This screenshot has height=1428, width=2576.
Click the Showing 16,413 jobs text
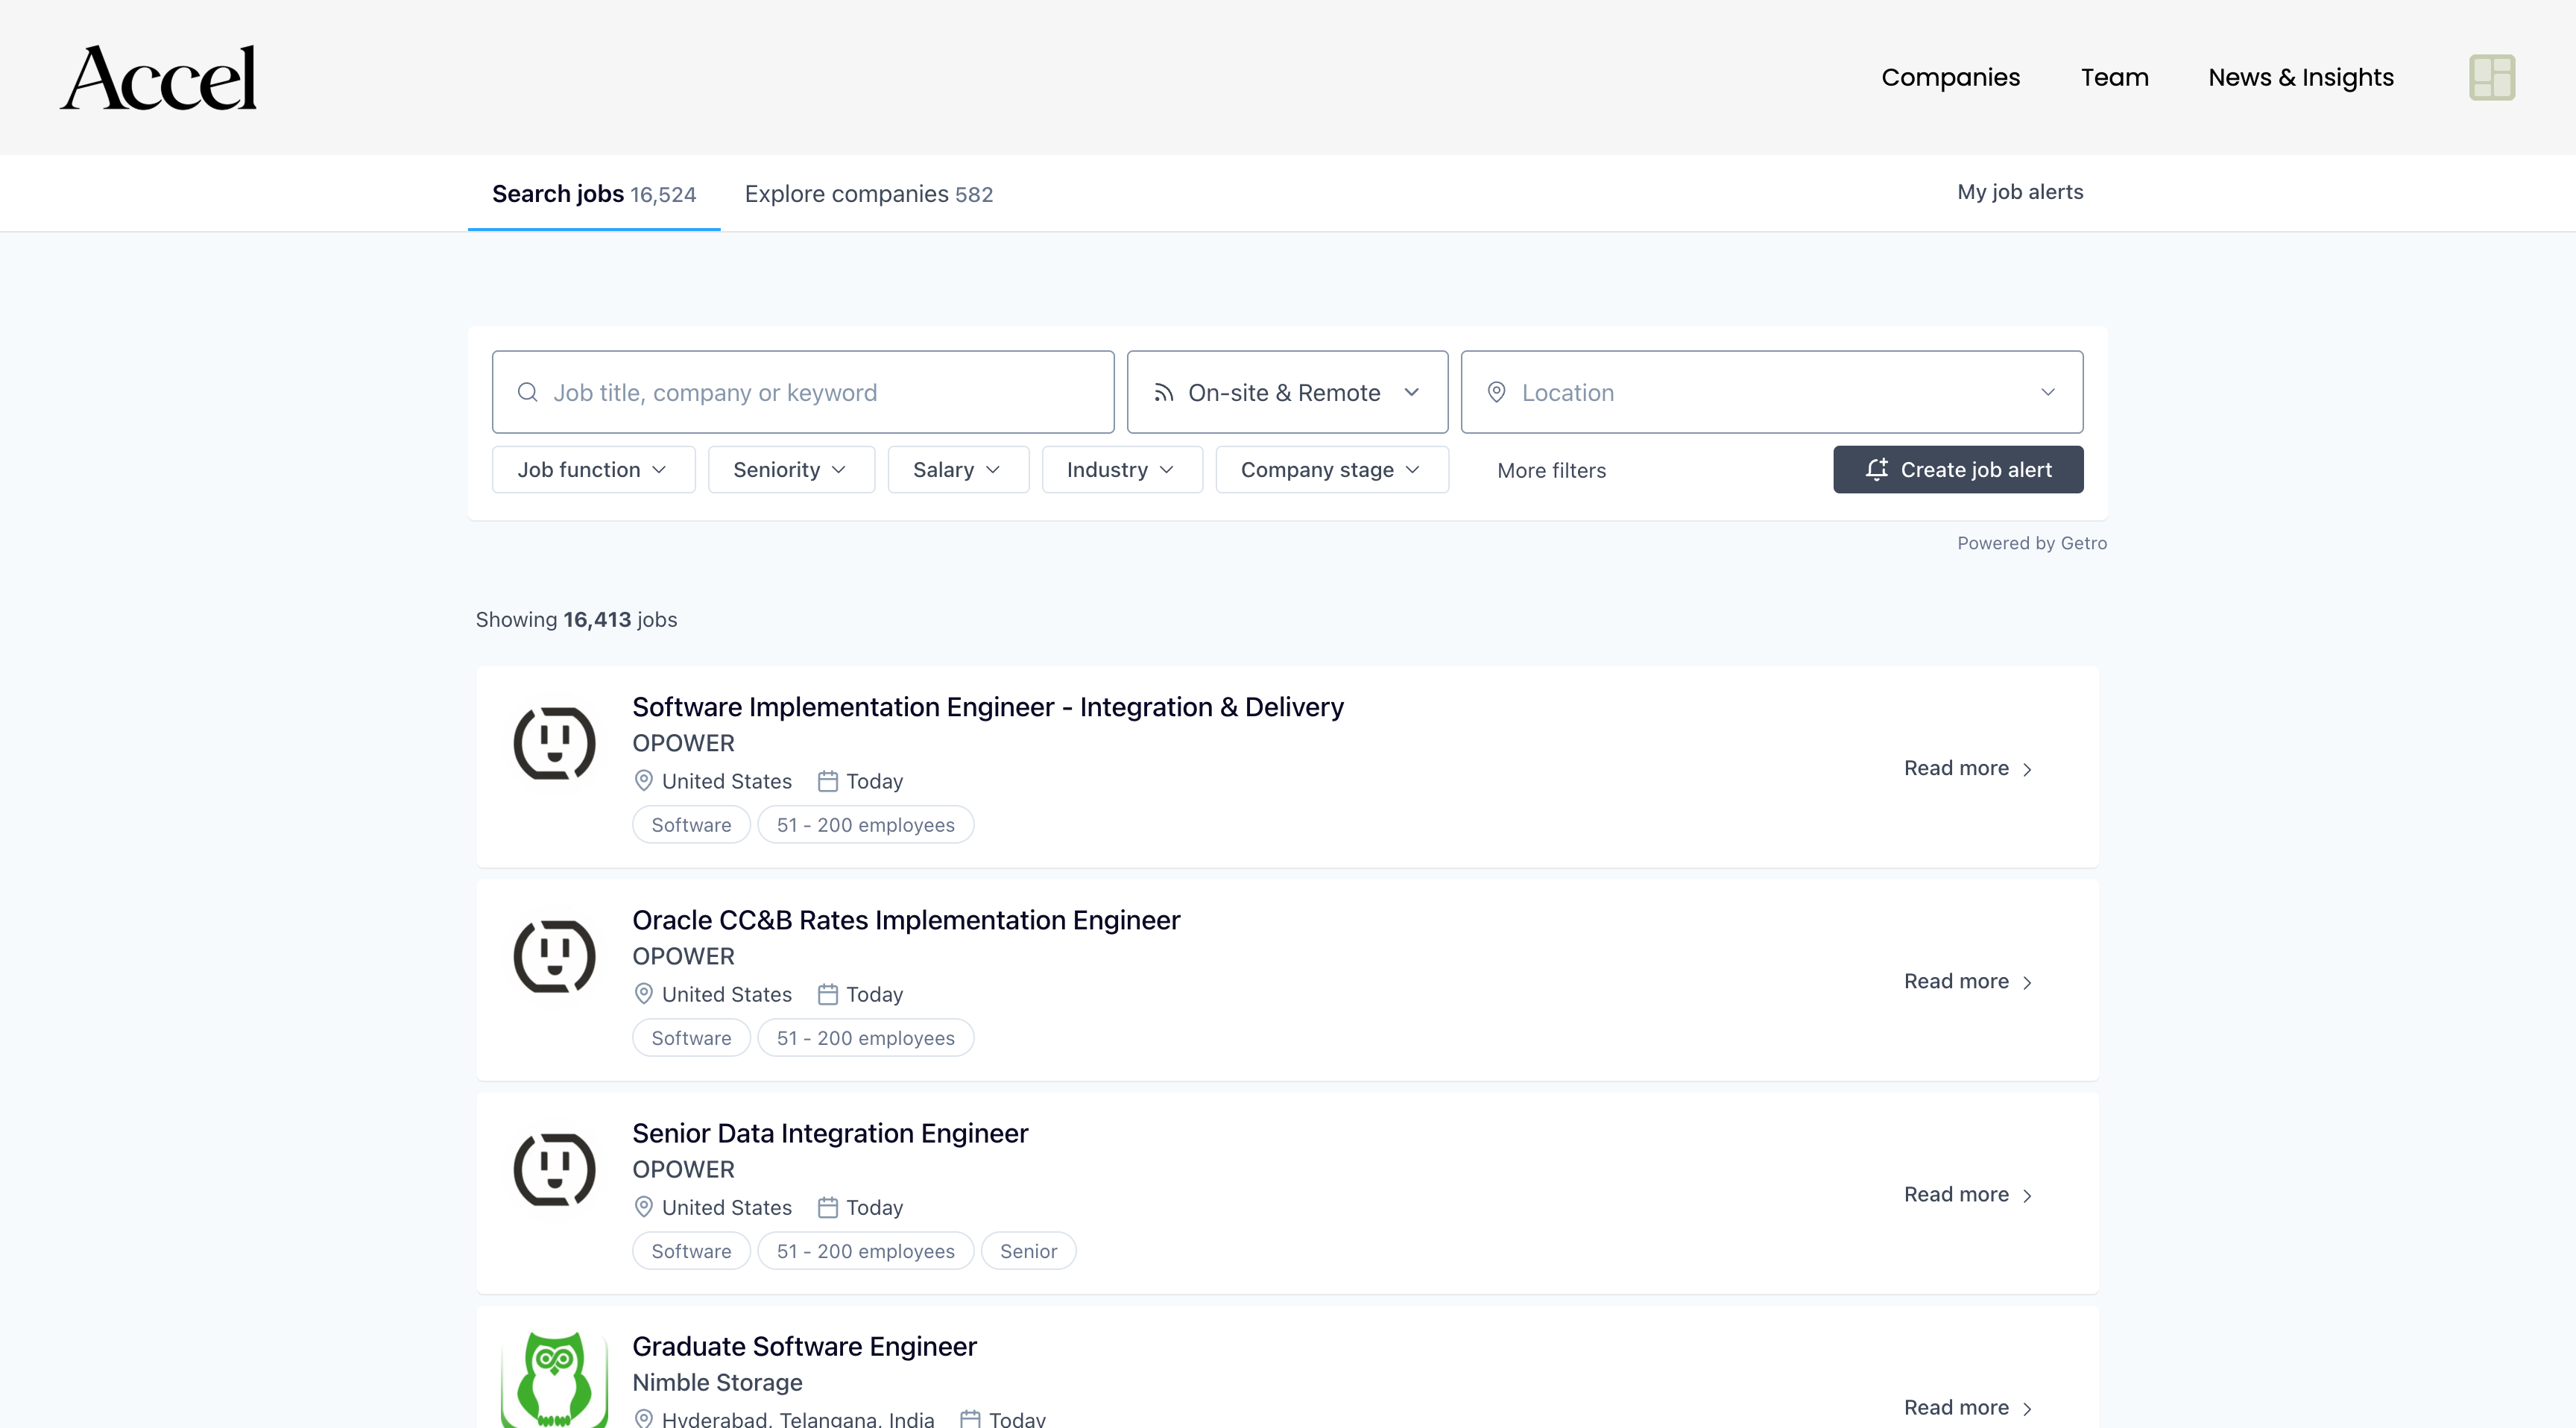[x=576, y=620]
